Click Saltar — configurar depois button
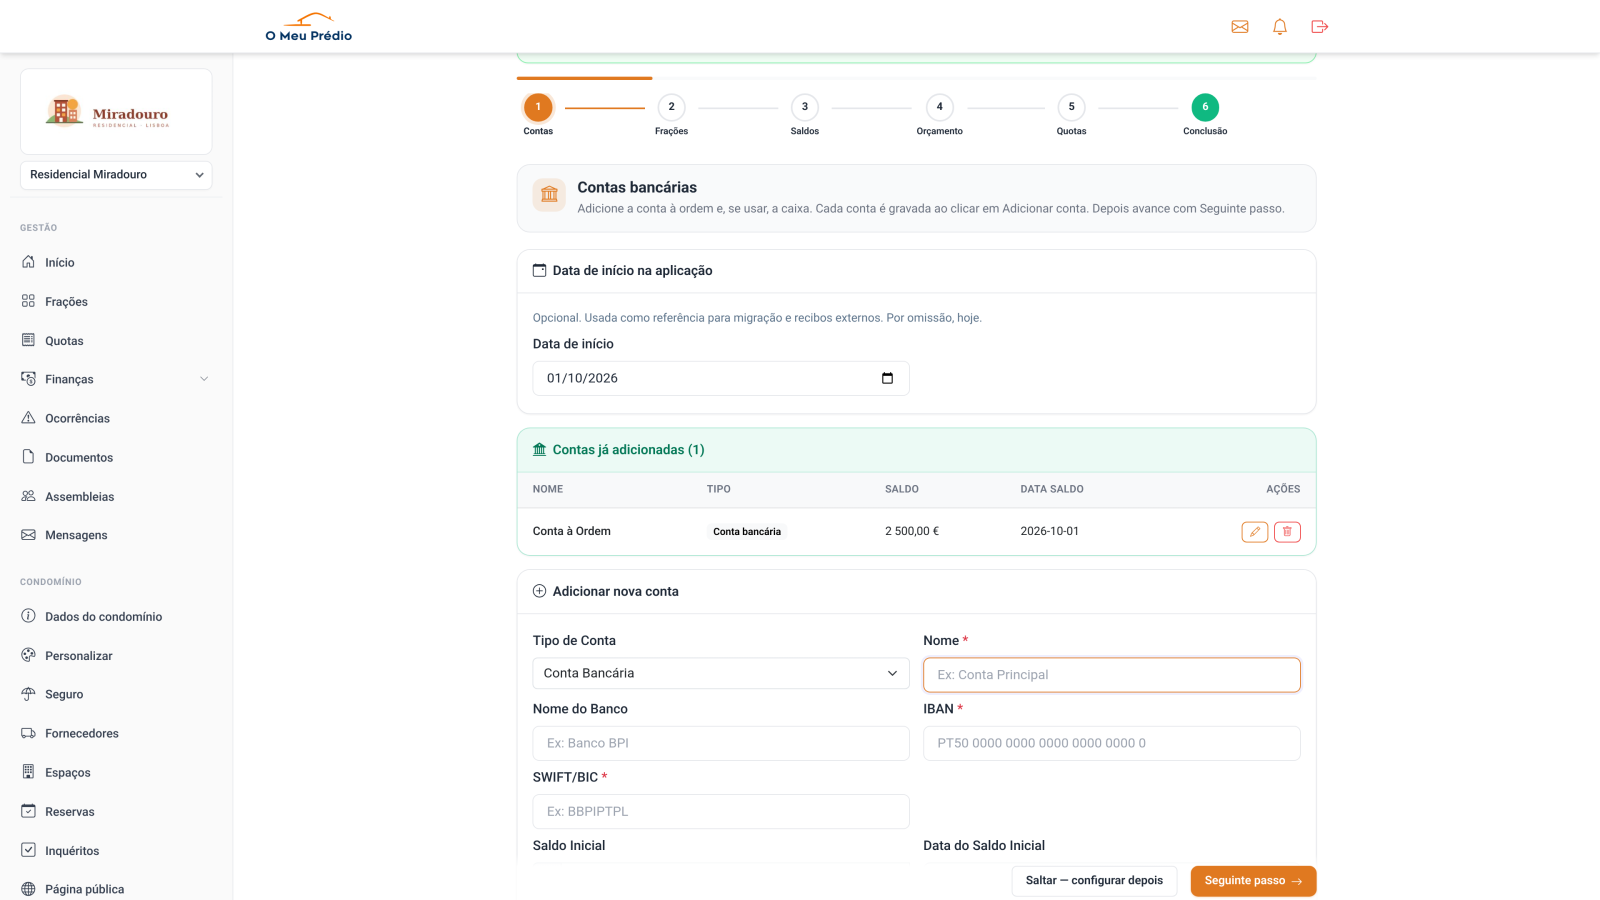 coord(1094,881)
